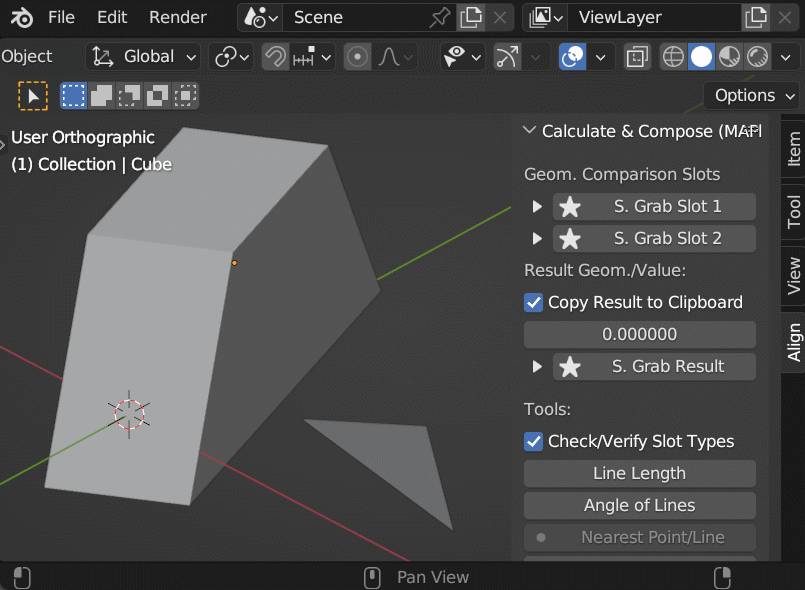
Task: Uncheck Copy Result to Clipboard
Action: pos(533,302)
